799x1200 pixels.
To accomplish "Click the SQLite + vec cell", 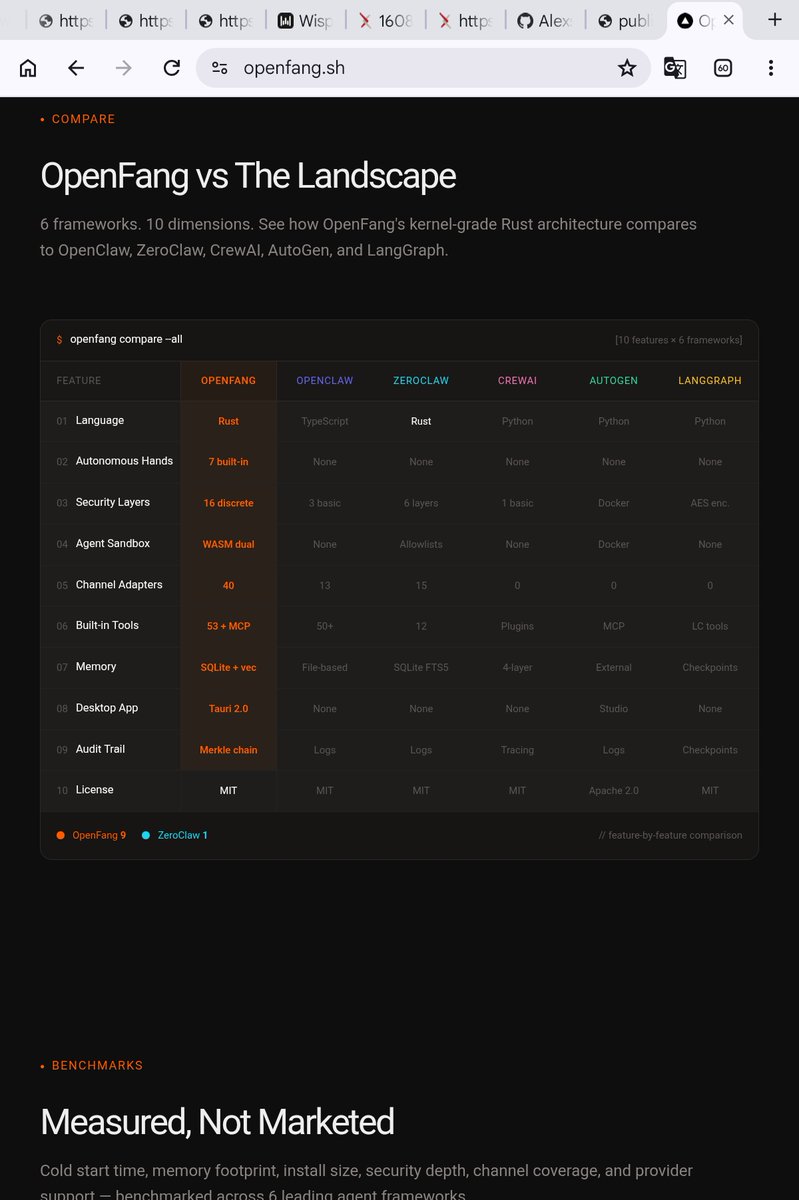I will 228,668.
